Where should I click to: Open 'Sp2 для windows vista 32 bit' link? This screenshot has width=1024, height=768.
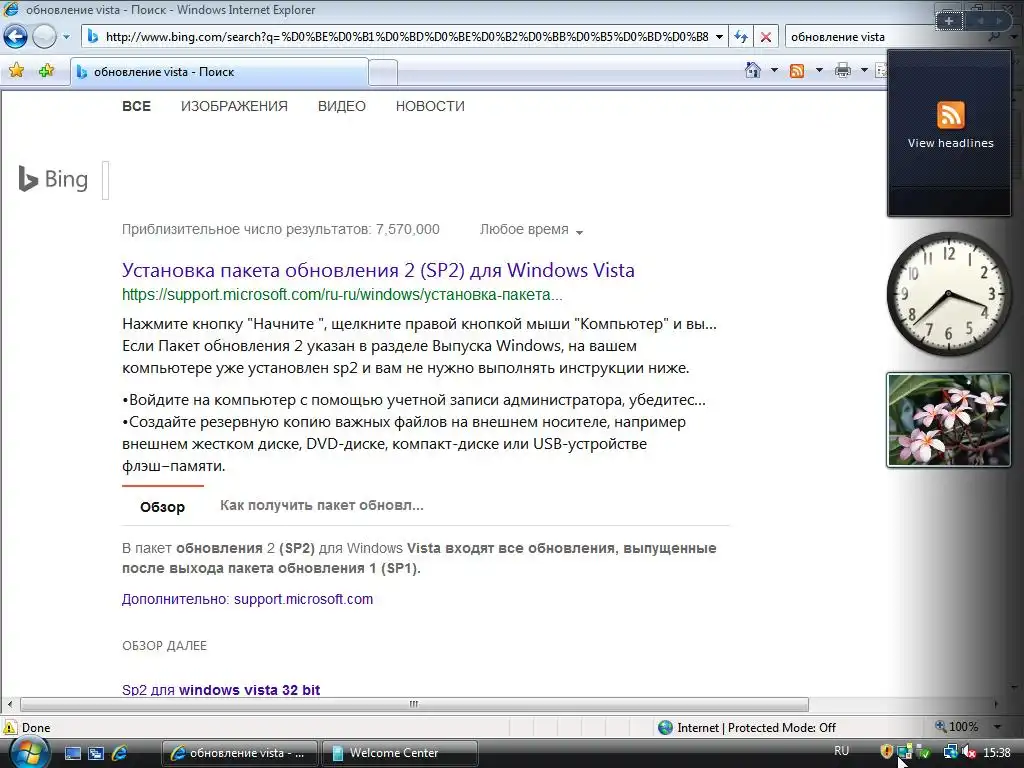point(221,690)
